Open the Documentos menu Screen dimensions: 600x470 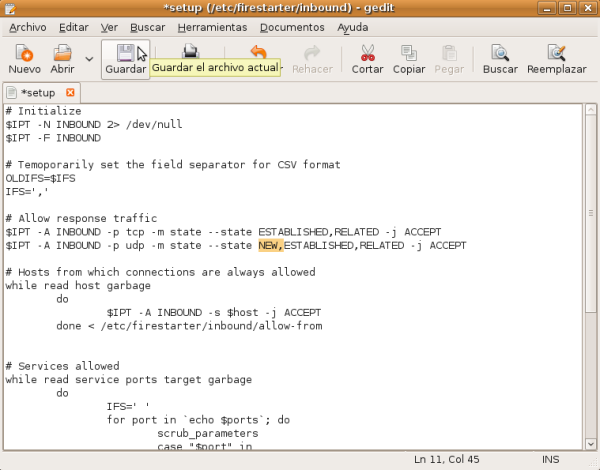click(293, 27)
